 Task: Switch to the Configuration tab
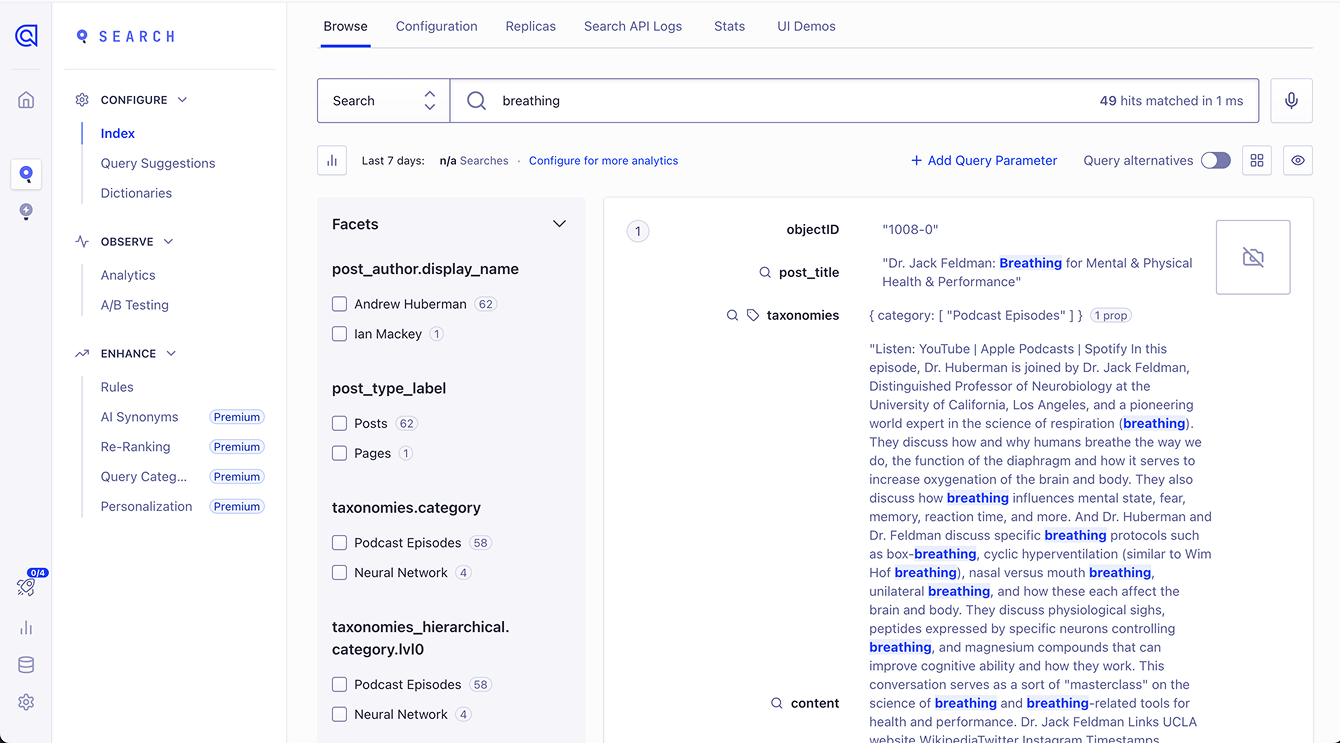tap(437, 26)
